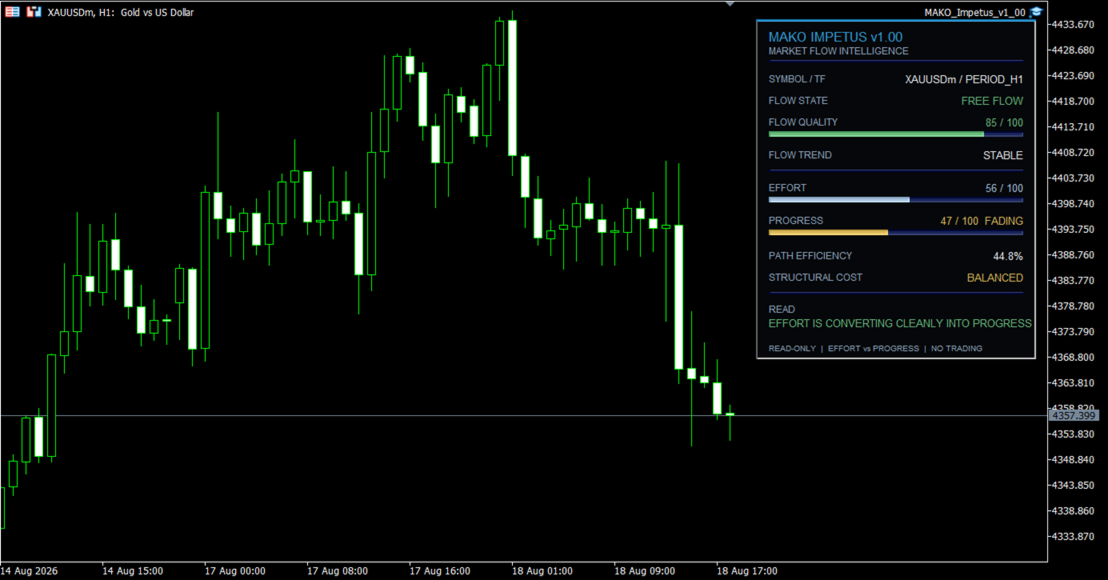Click the yellow Progress bar
Image resolution: width=1108 pixels, height=580 pixels.
tap(895, 232)
